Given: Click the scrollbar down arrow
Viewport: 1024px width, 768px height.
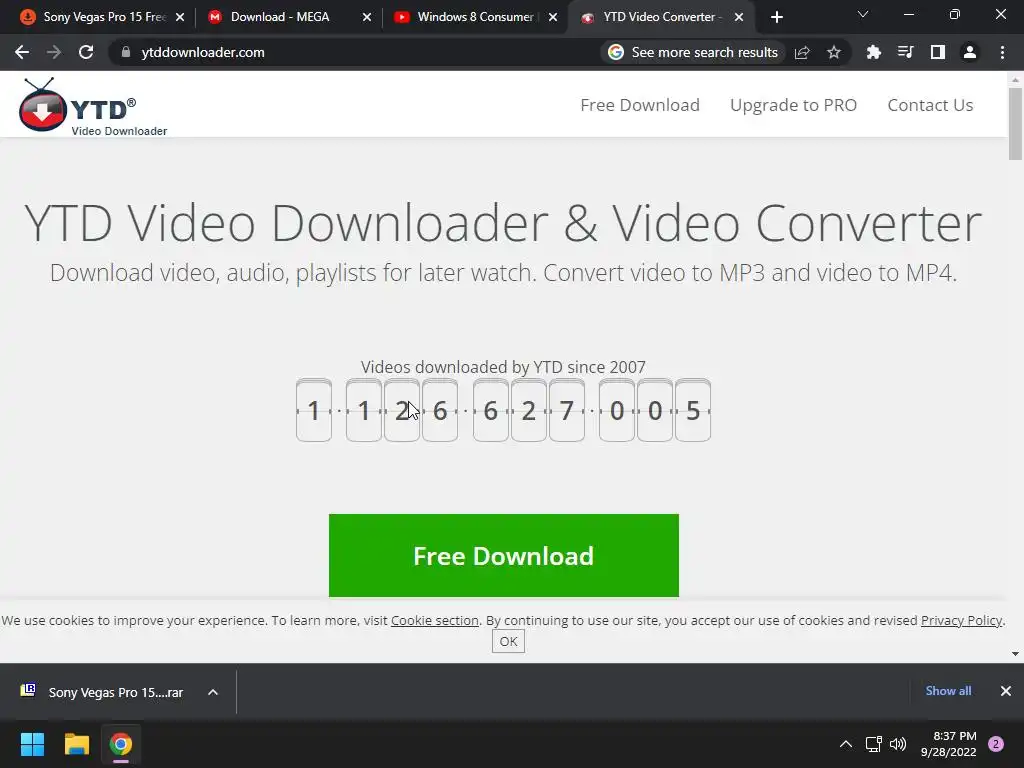Looking at the screenshot, I should pyautogui.click(x=1015, y=654).
